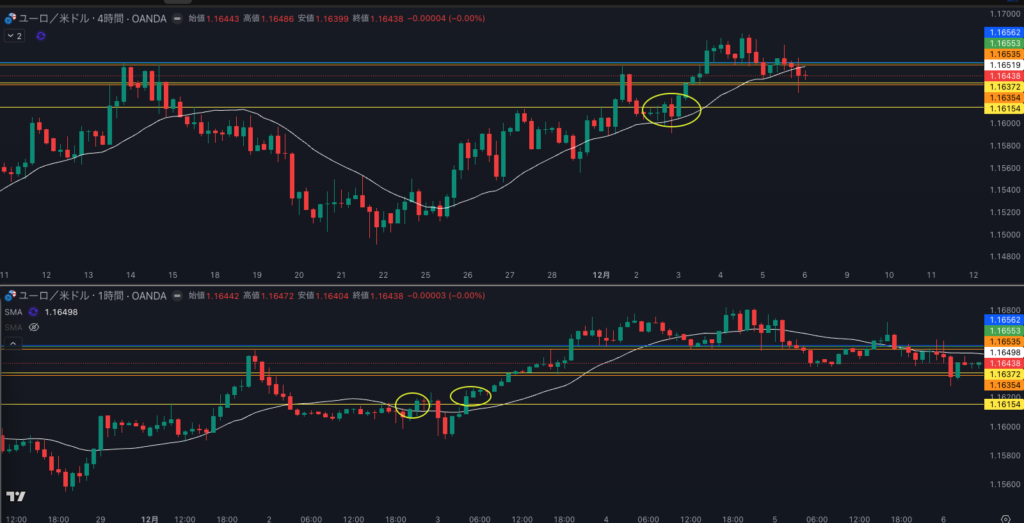Click the TradingView logo in lower chart
1024x523 pixels.
pyautogui.click(x=15, y=496)
